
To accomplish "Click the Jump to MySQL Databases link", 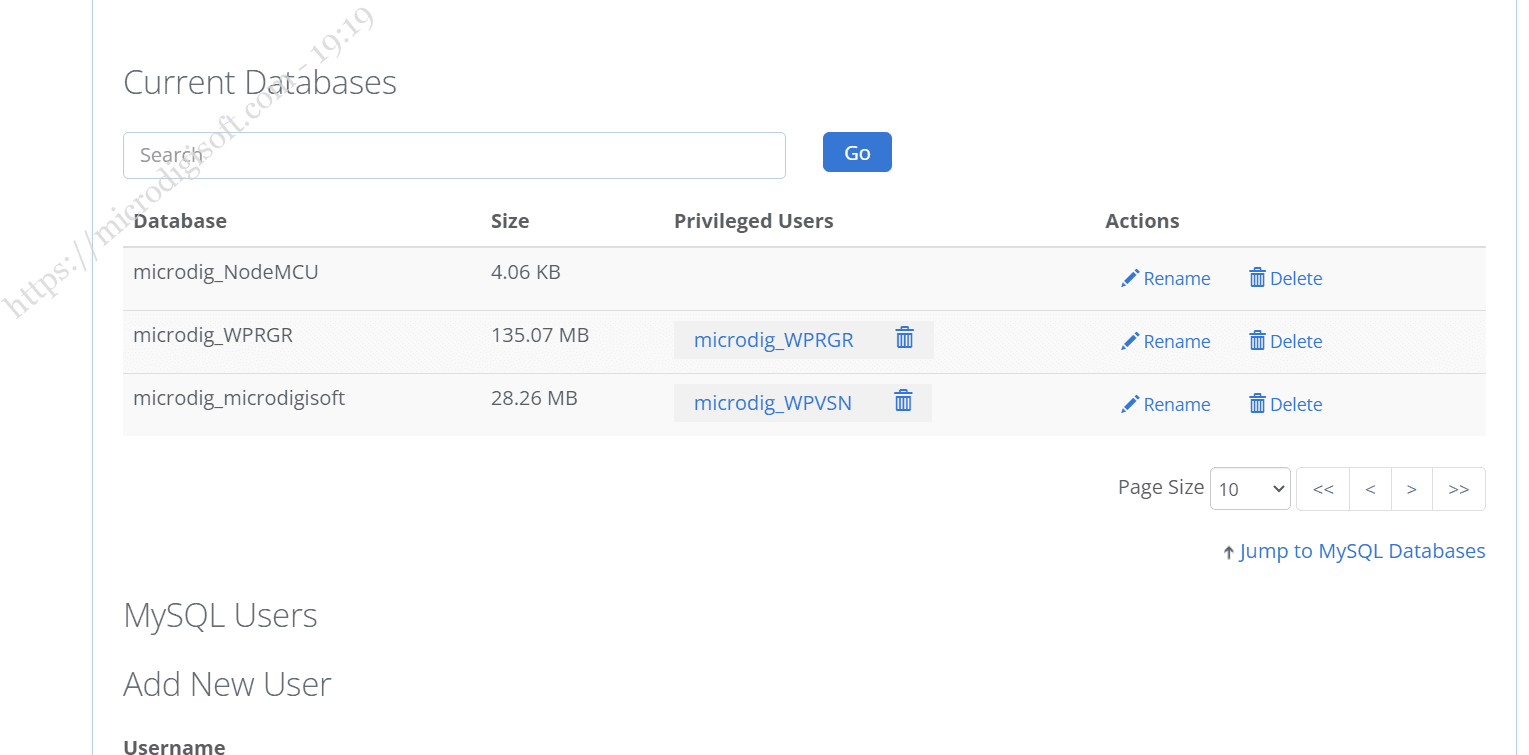I will click(x=1362, y=550).
